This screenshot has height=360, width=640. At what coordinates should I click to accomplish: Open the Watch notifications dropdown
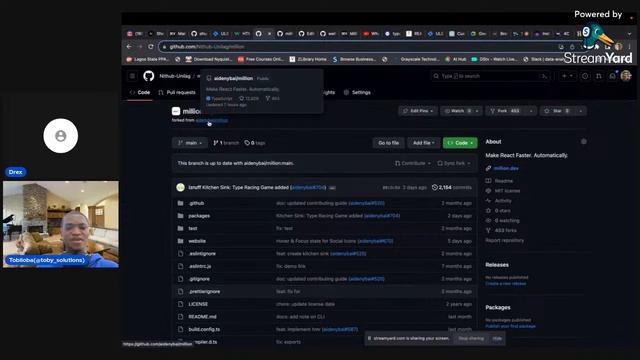(461, 111)
